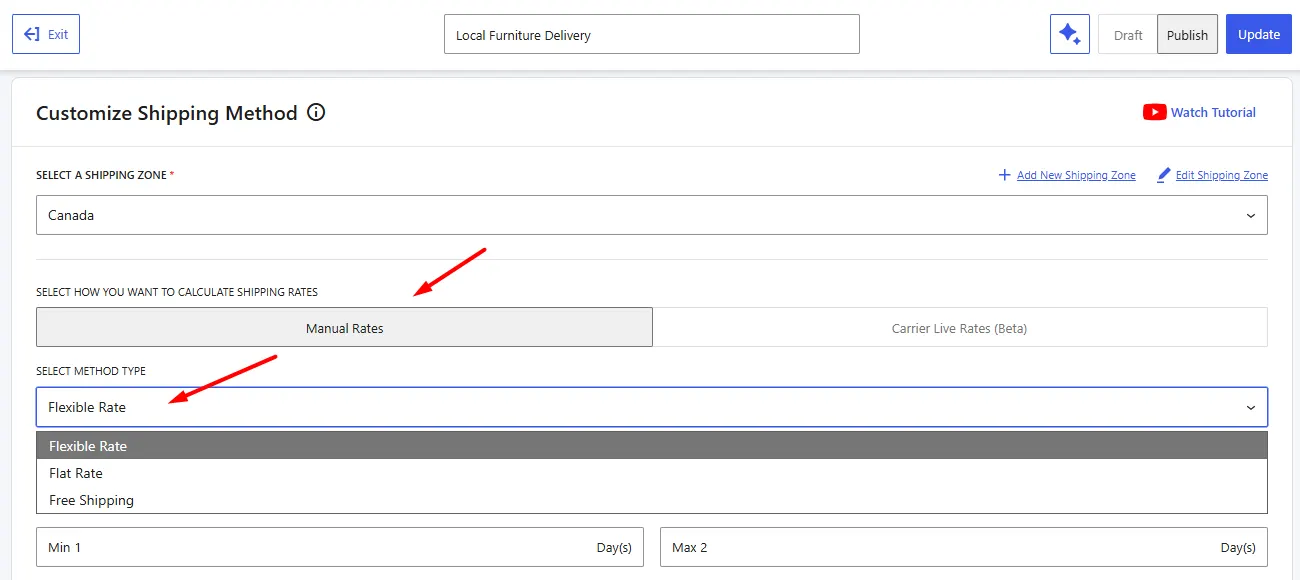Choose Free Shipping from the dropdown list
Image resolution: width=1300 pixels, height=580 pixels.
pyautogui.click(x=651, y=500)
